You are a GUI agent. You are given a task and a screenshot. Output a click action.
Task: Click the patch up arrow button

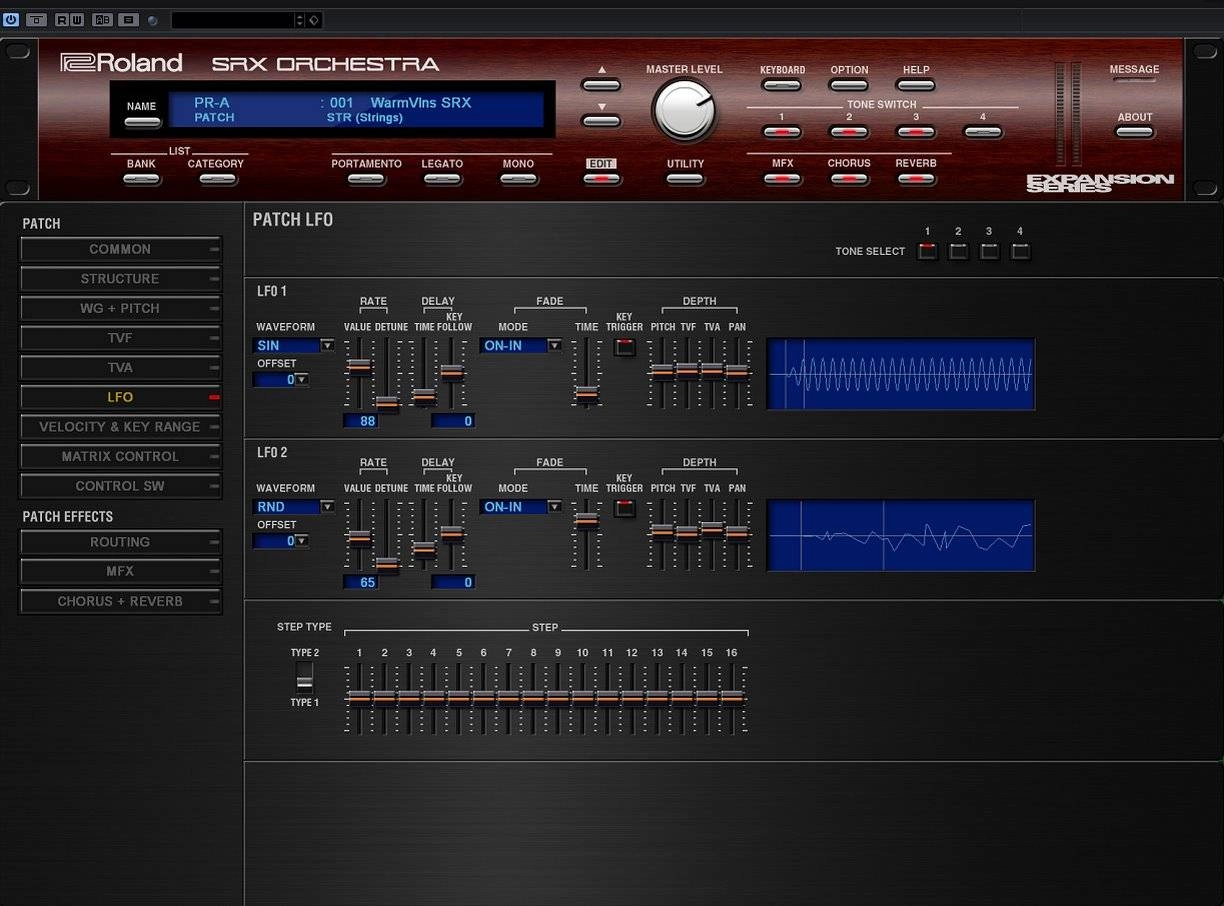tap(601, 85)
